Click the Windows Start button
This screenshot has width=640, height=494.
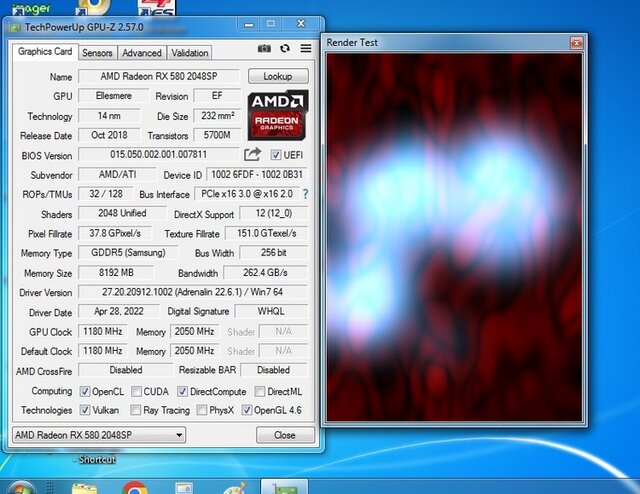[x=22, y=487]
